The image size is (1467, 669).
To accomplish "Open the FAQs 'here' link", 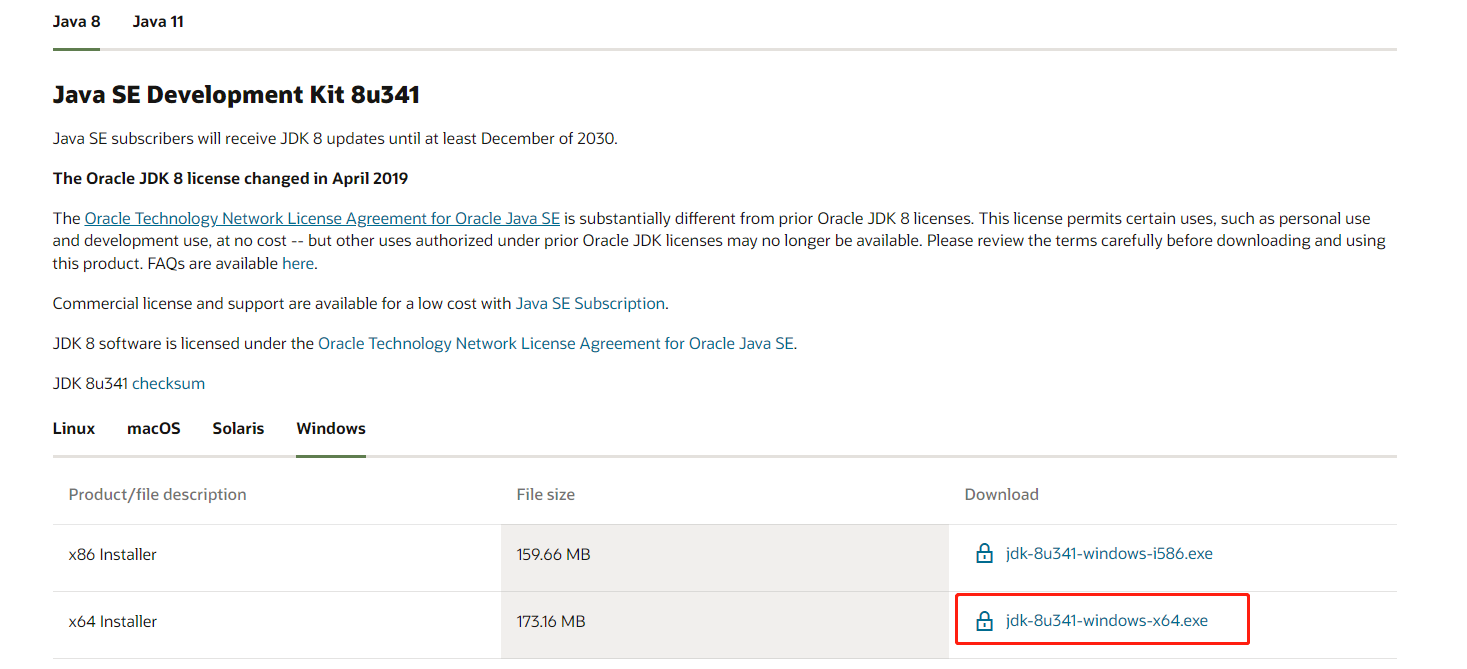I will [x=298, y=264].
